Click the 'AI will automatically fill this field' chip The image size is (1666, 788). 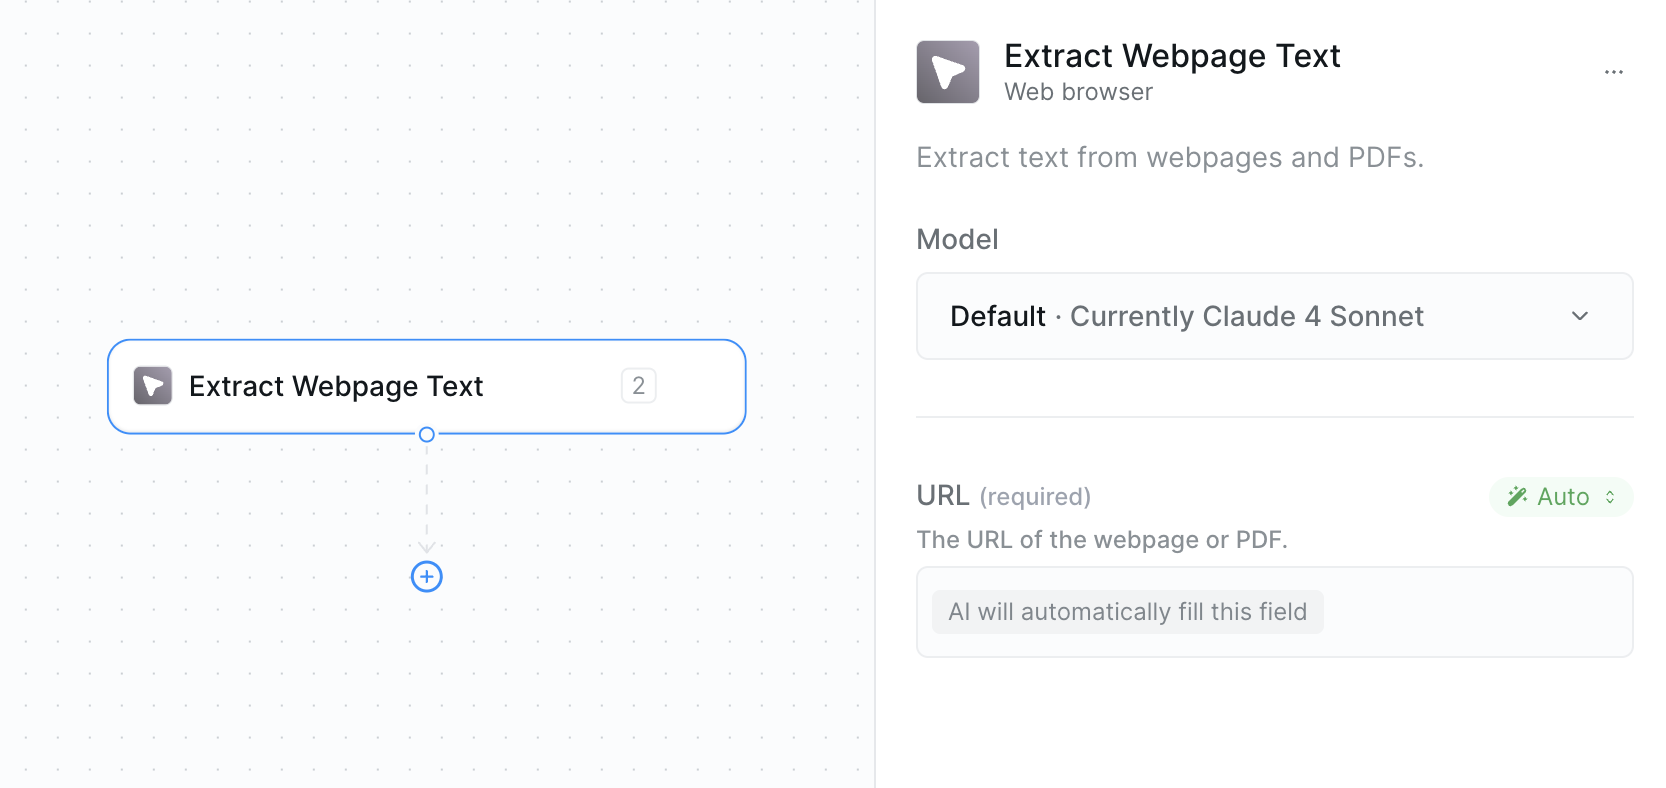click(1127, 612)
